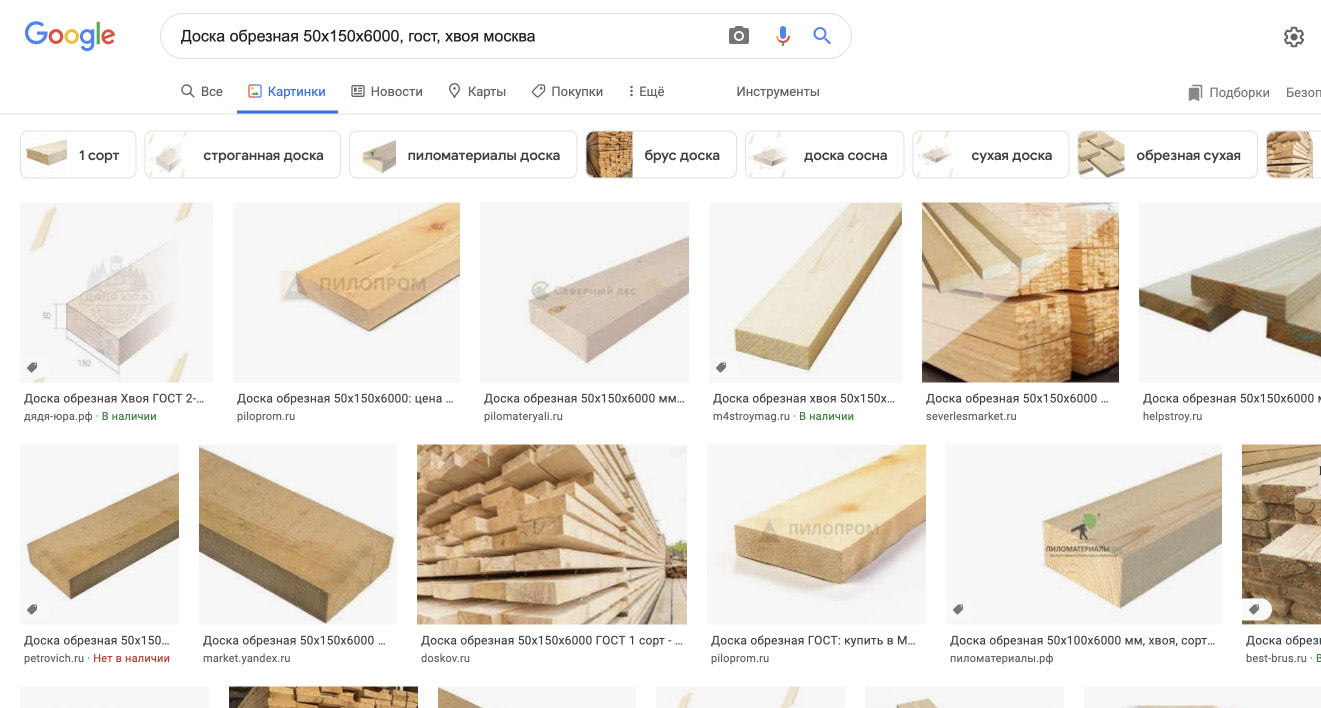This screenshot has height=708, width=1321.
Task: Open the Покупки tab
Action: 567,90
